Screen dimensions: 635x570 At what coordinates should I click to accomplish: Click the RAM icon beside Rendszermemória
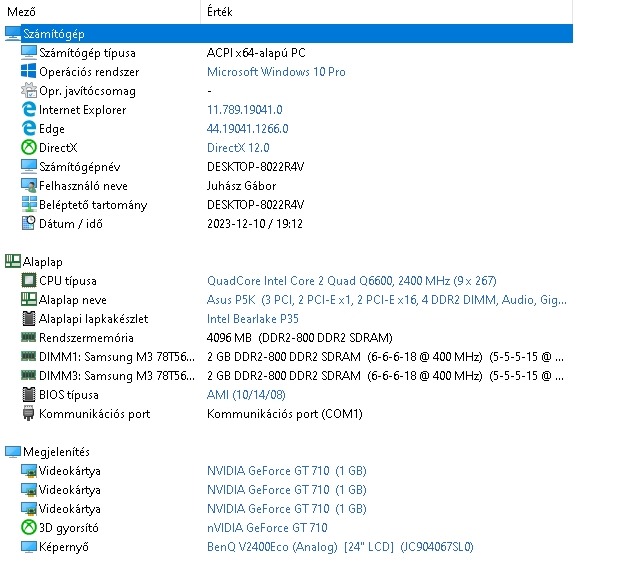28,337
